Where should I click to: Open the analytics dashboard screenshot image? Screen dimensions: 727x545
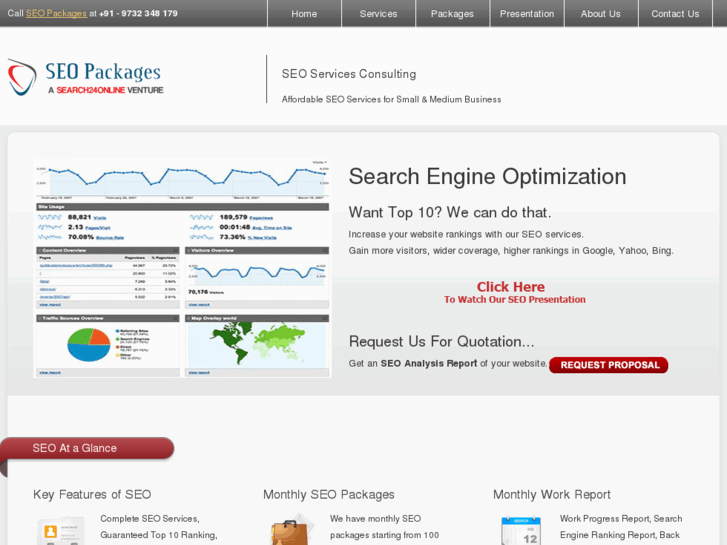tap(182, 268)
